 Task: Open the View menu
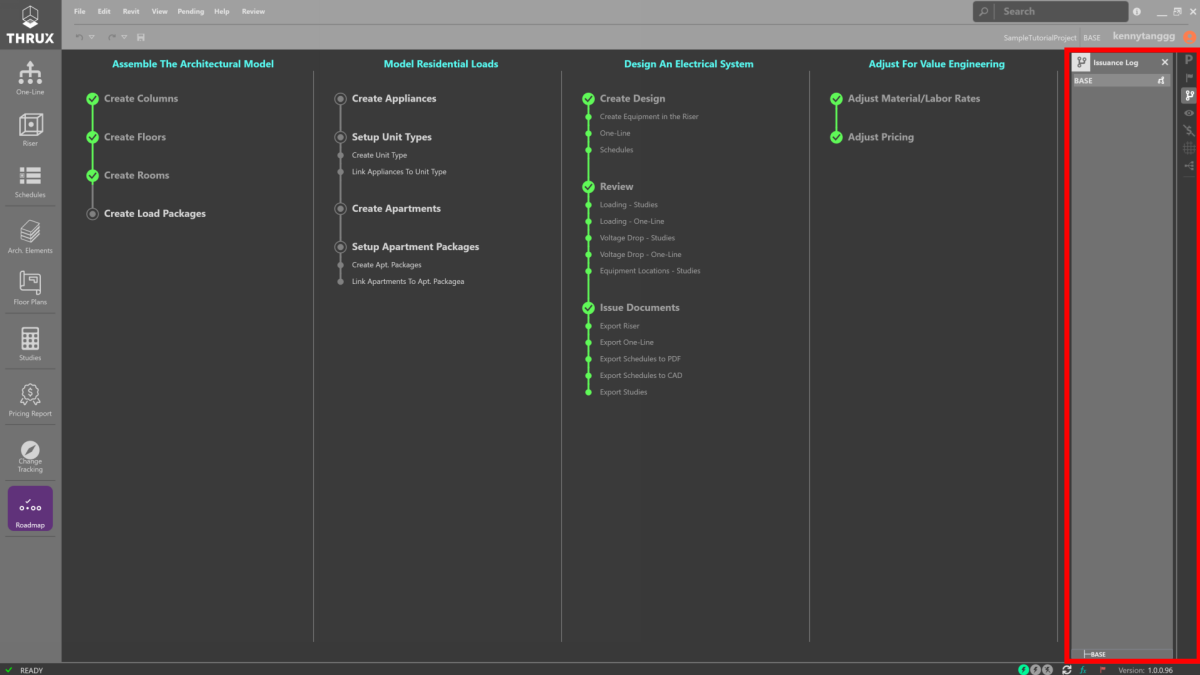coord(160,11)
